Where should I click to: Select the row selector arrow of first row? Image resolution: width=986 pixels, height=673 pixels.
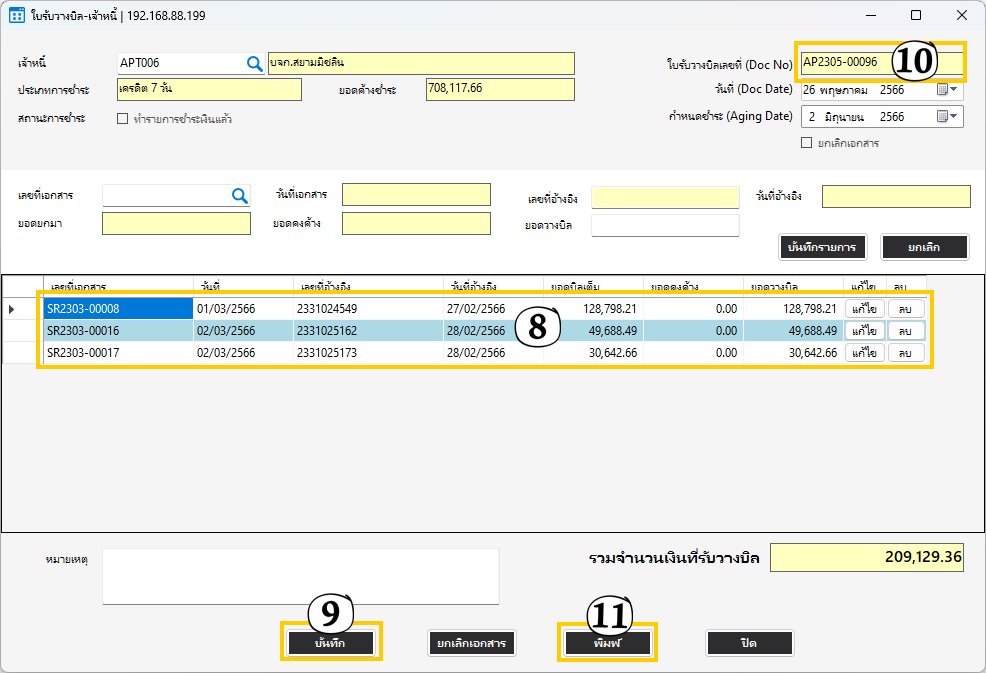coord(12,309)
